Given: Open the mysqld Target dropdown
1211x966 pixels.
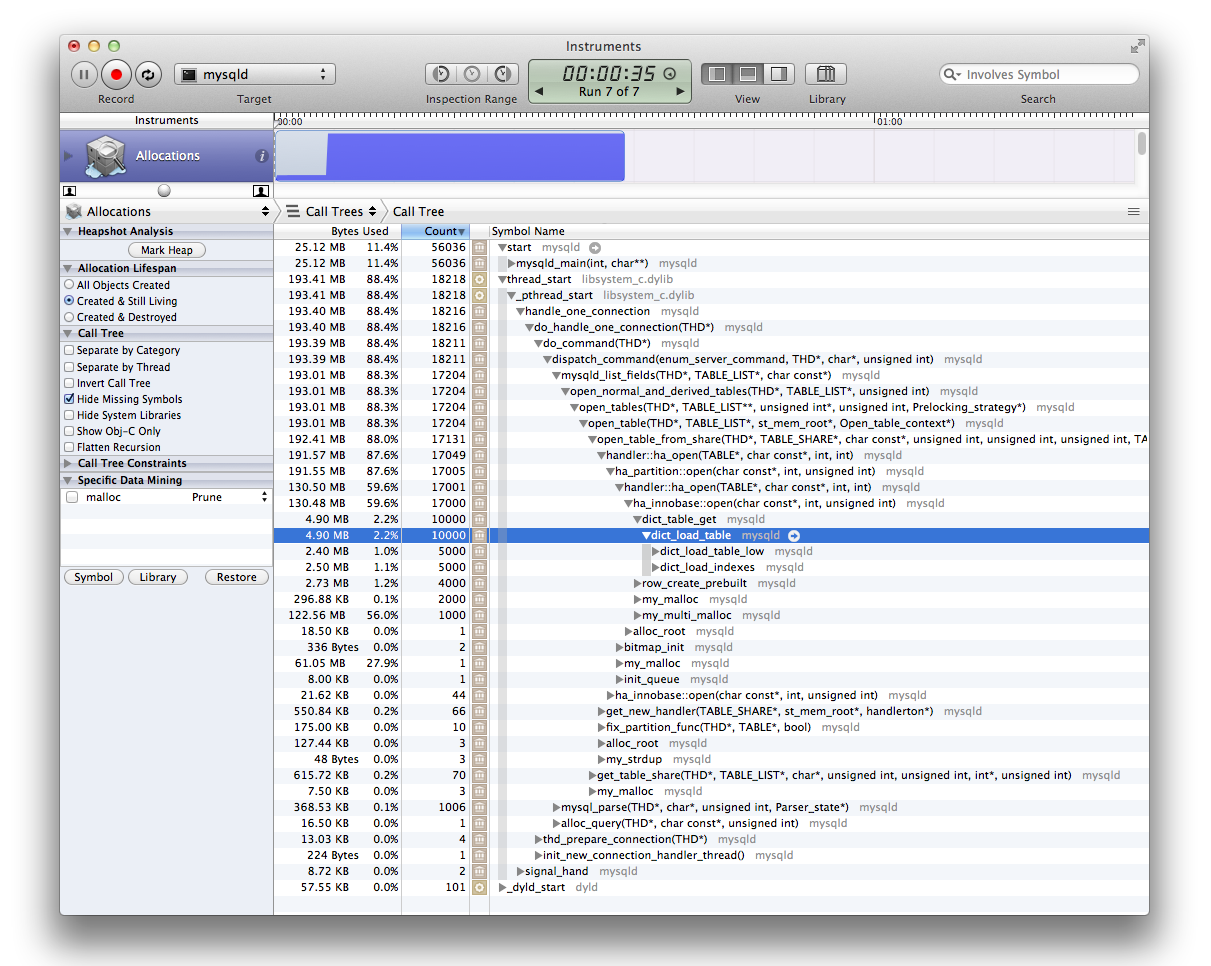Looking at the screenshot, I should tap(255, 74).
